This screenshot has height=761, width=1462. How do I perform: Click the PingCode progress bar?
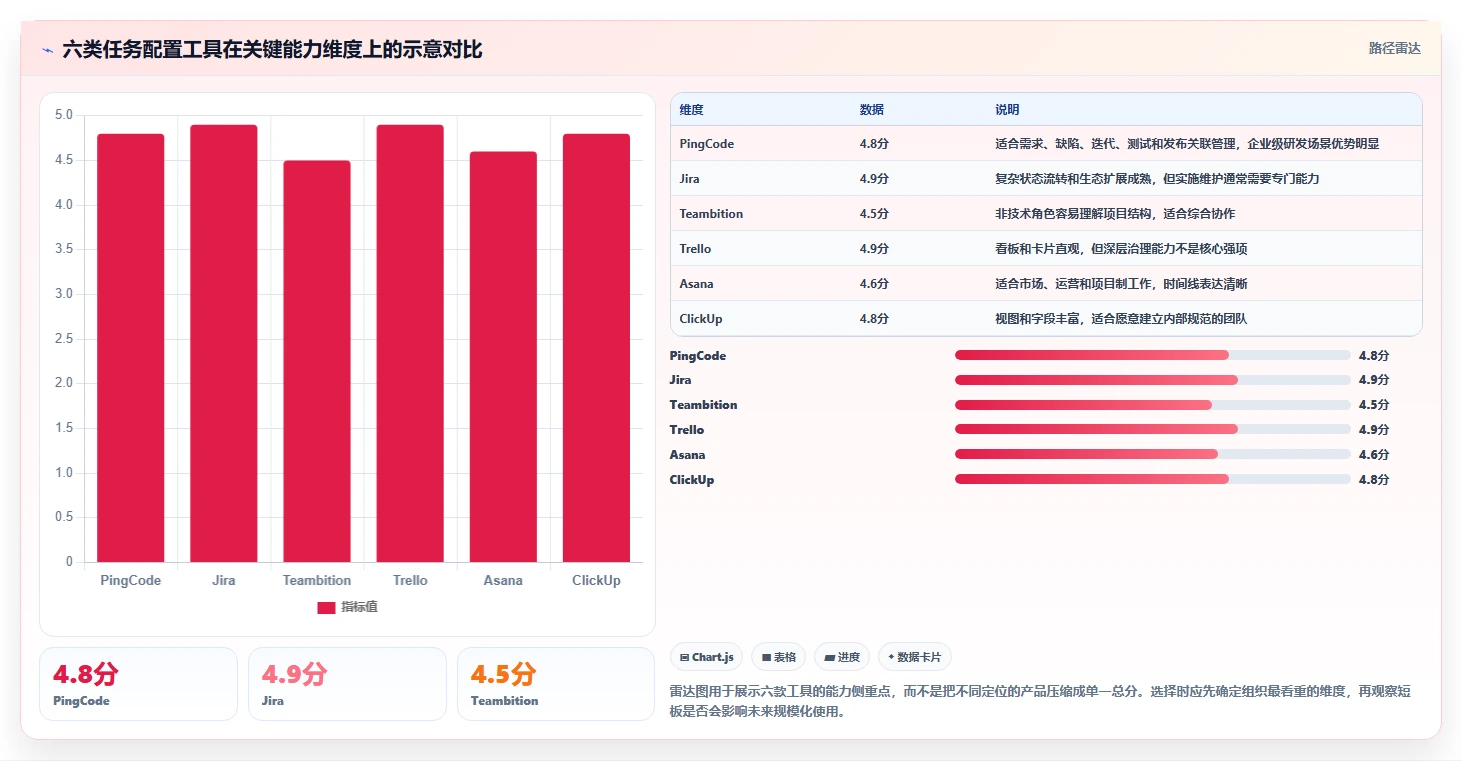1153,355
